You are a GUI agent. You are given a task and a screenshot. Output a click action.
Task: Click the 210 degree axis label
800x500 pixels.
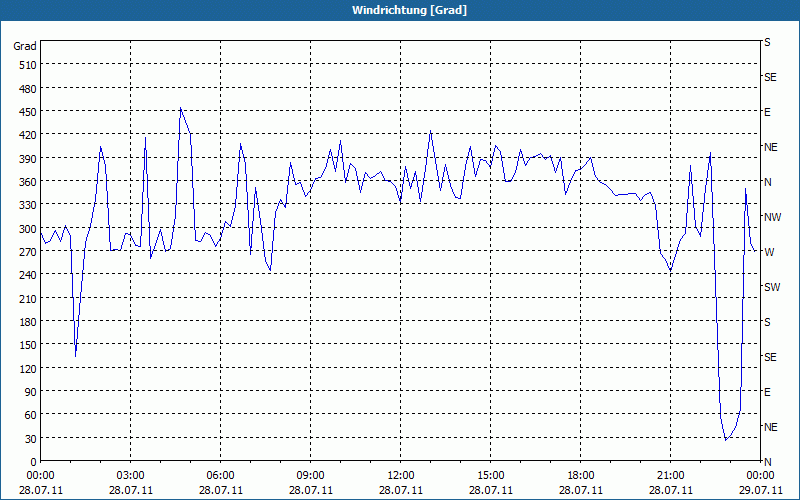[28, 298]
